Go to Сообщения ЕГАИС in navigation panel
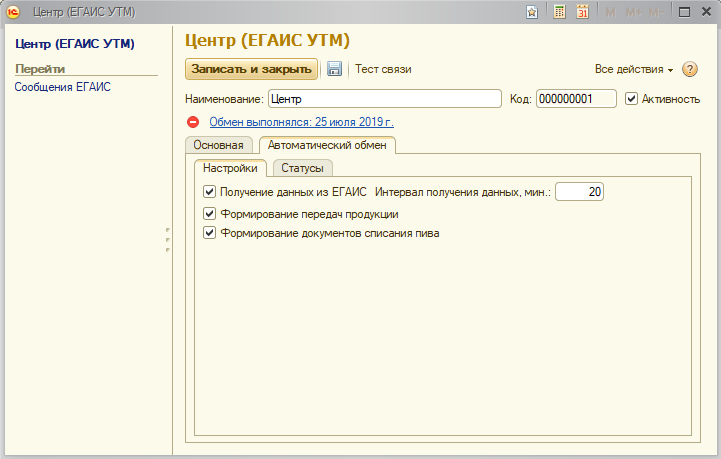The height and width of the screenshot is (459, 721). pyautogui.click(x=63, y=87)
